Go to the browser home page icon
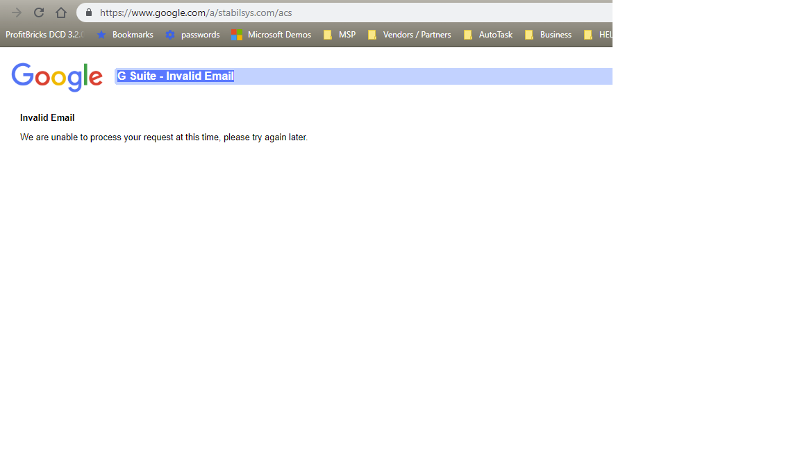The image size is (800, 450). tap(61, 13)
